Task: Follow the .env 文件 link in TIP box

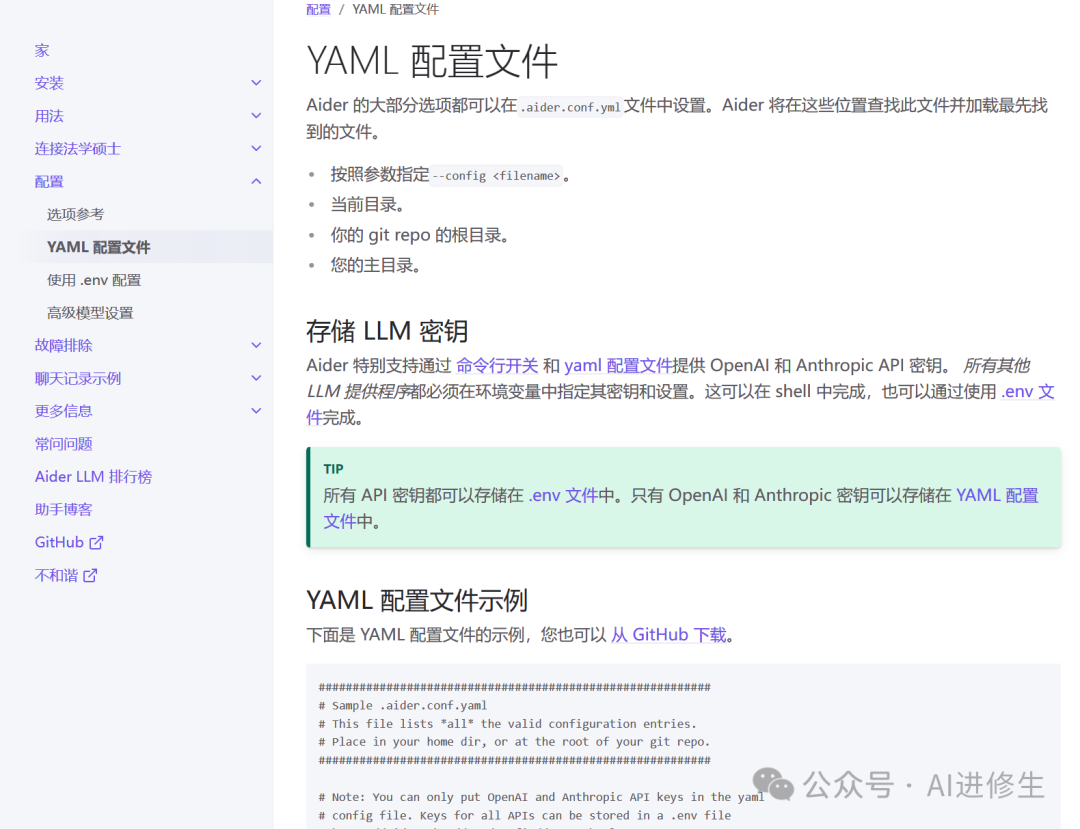Action: pyautogui.click(x=563, y=496)
